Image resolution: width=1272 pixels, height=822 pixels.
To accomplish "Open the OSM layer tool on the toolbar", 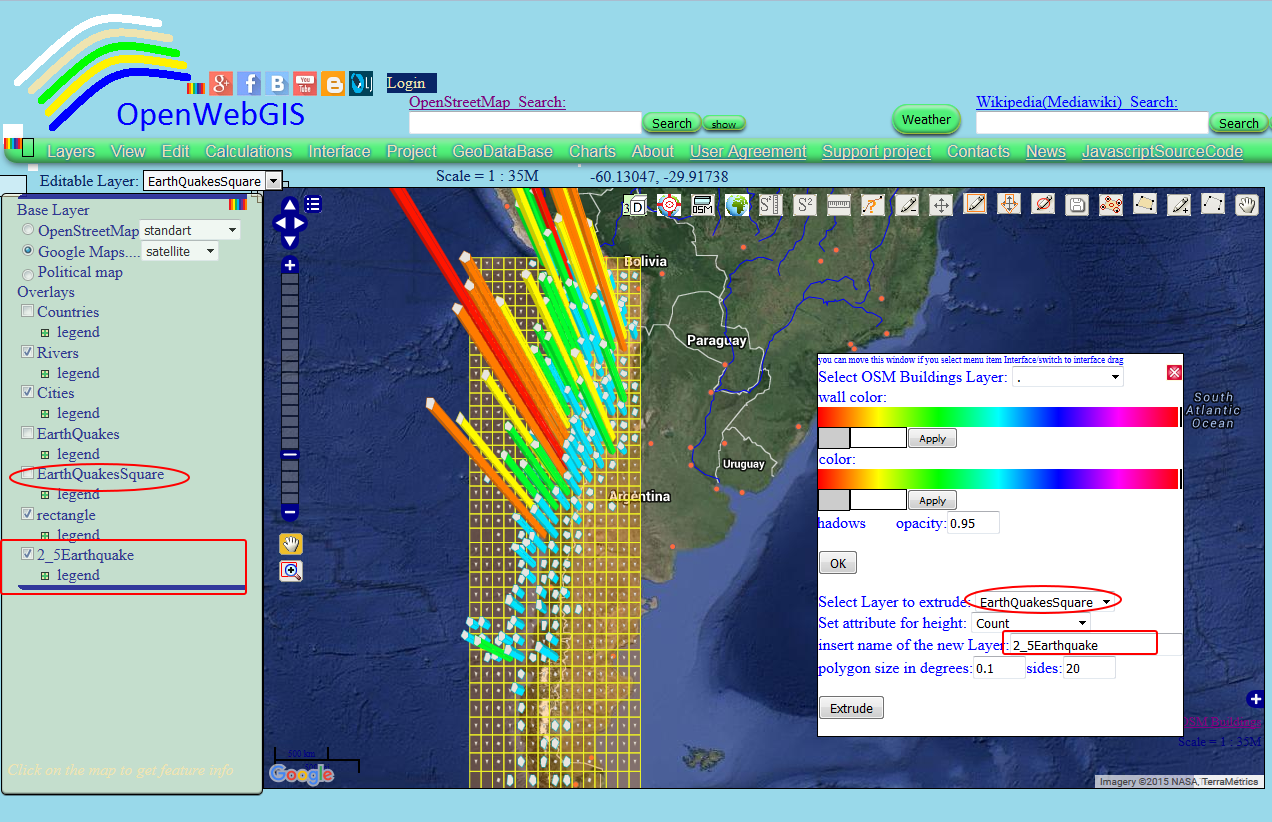I will click(x=701, y=204).
